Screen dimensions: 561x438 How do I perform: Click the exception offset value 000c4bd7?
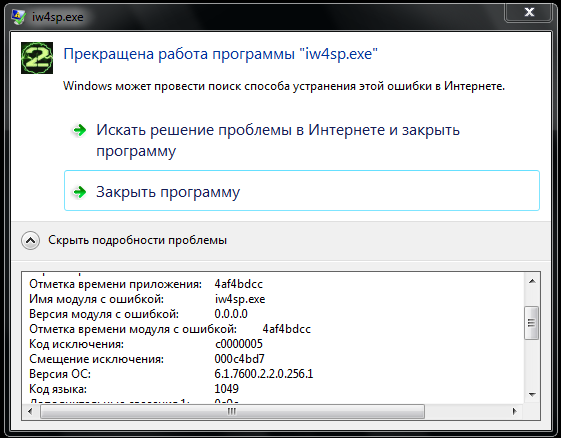239,359
